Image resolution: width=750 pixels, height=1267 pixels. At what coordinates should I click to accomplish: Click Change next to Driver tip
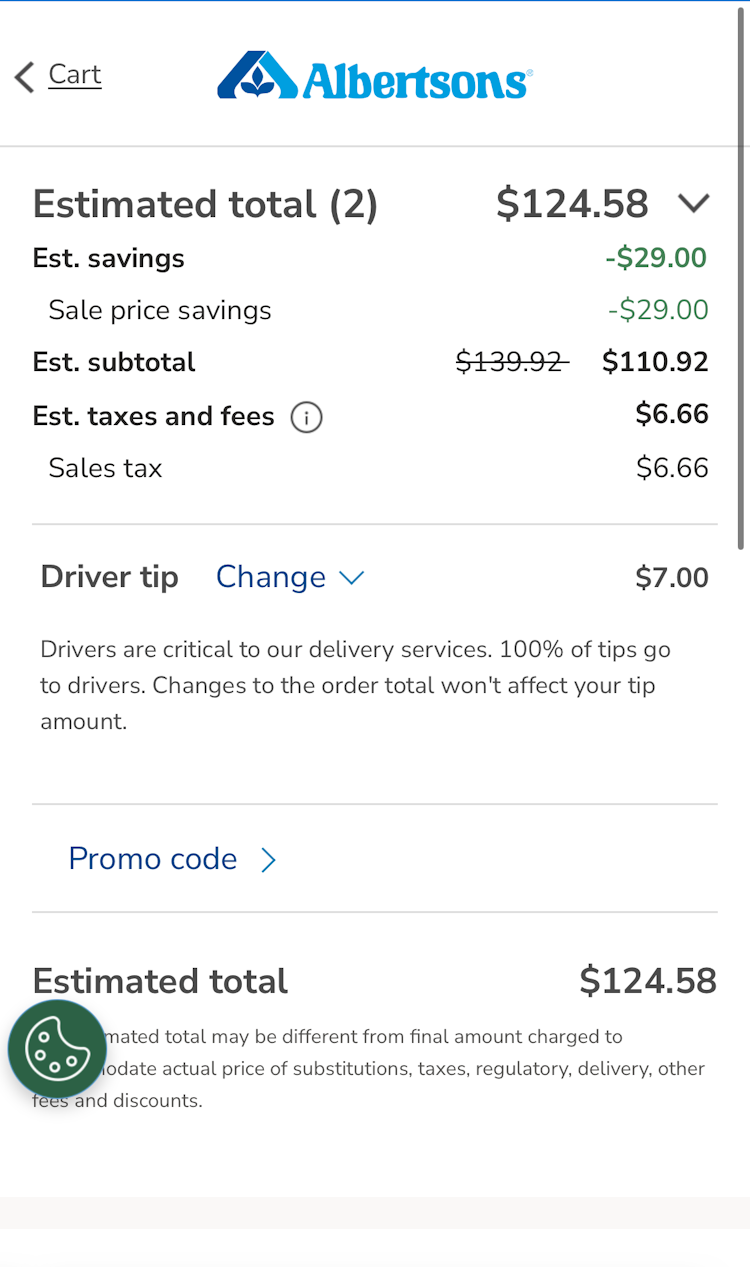point(271,577)
